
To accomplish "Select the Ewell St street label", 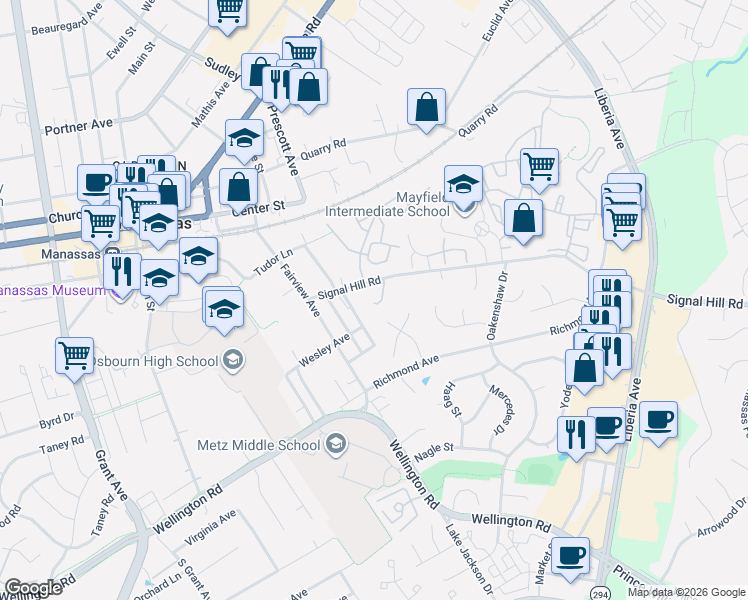I will pyautogui.click(x=121, y=43).
